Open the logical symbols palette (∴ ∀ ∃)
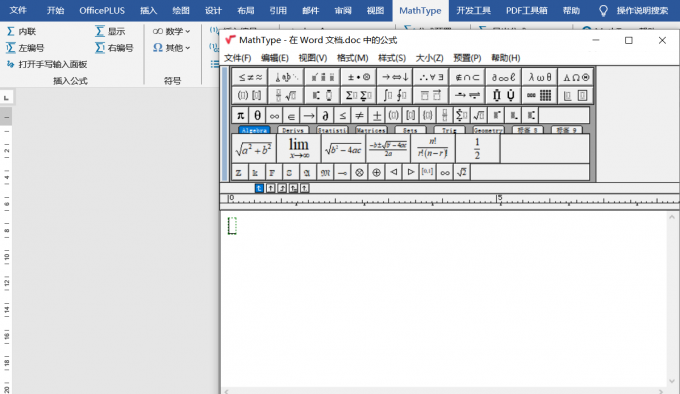Image resolution: width=680 pixels, height=394 pixels. pos(431,77)
